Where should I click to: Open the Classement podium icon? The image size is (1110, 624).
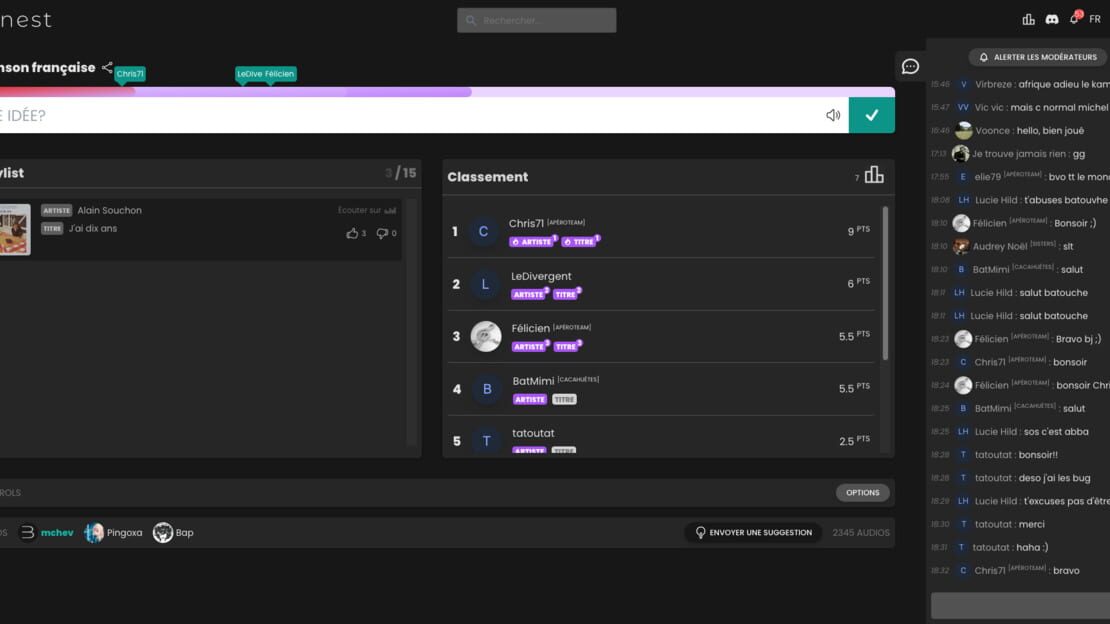coord(874,175)
